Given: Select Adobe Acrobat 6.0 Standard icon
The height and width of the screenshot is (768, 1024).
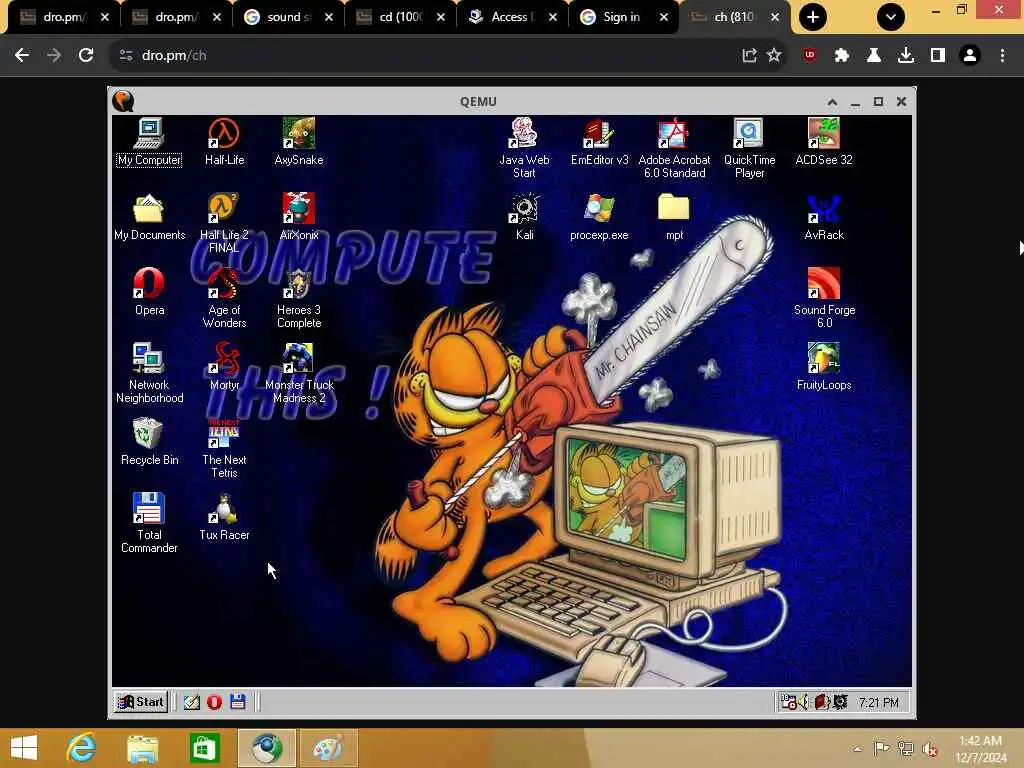Looking at the screenshot, I should click(x=674, y=149).
